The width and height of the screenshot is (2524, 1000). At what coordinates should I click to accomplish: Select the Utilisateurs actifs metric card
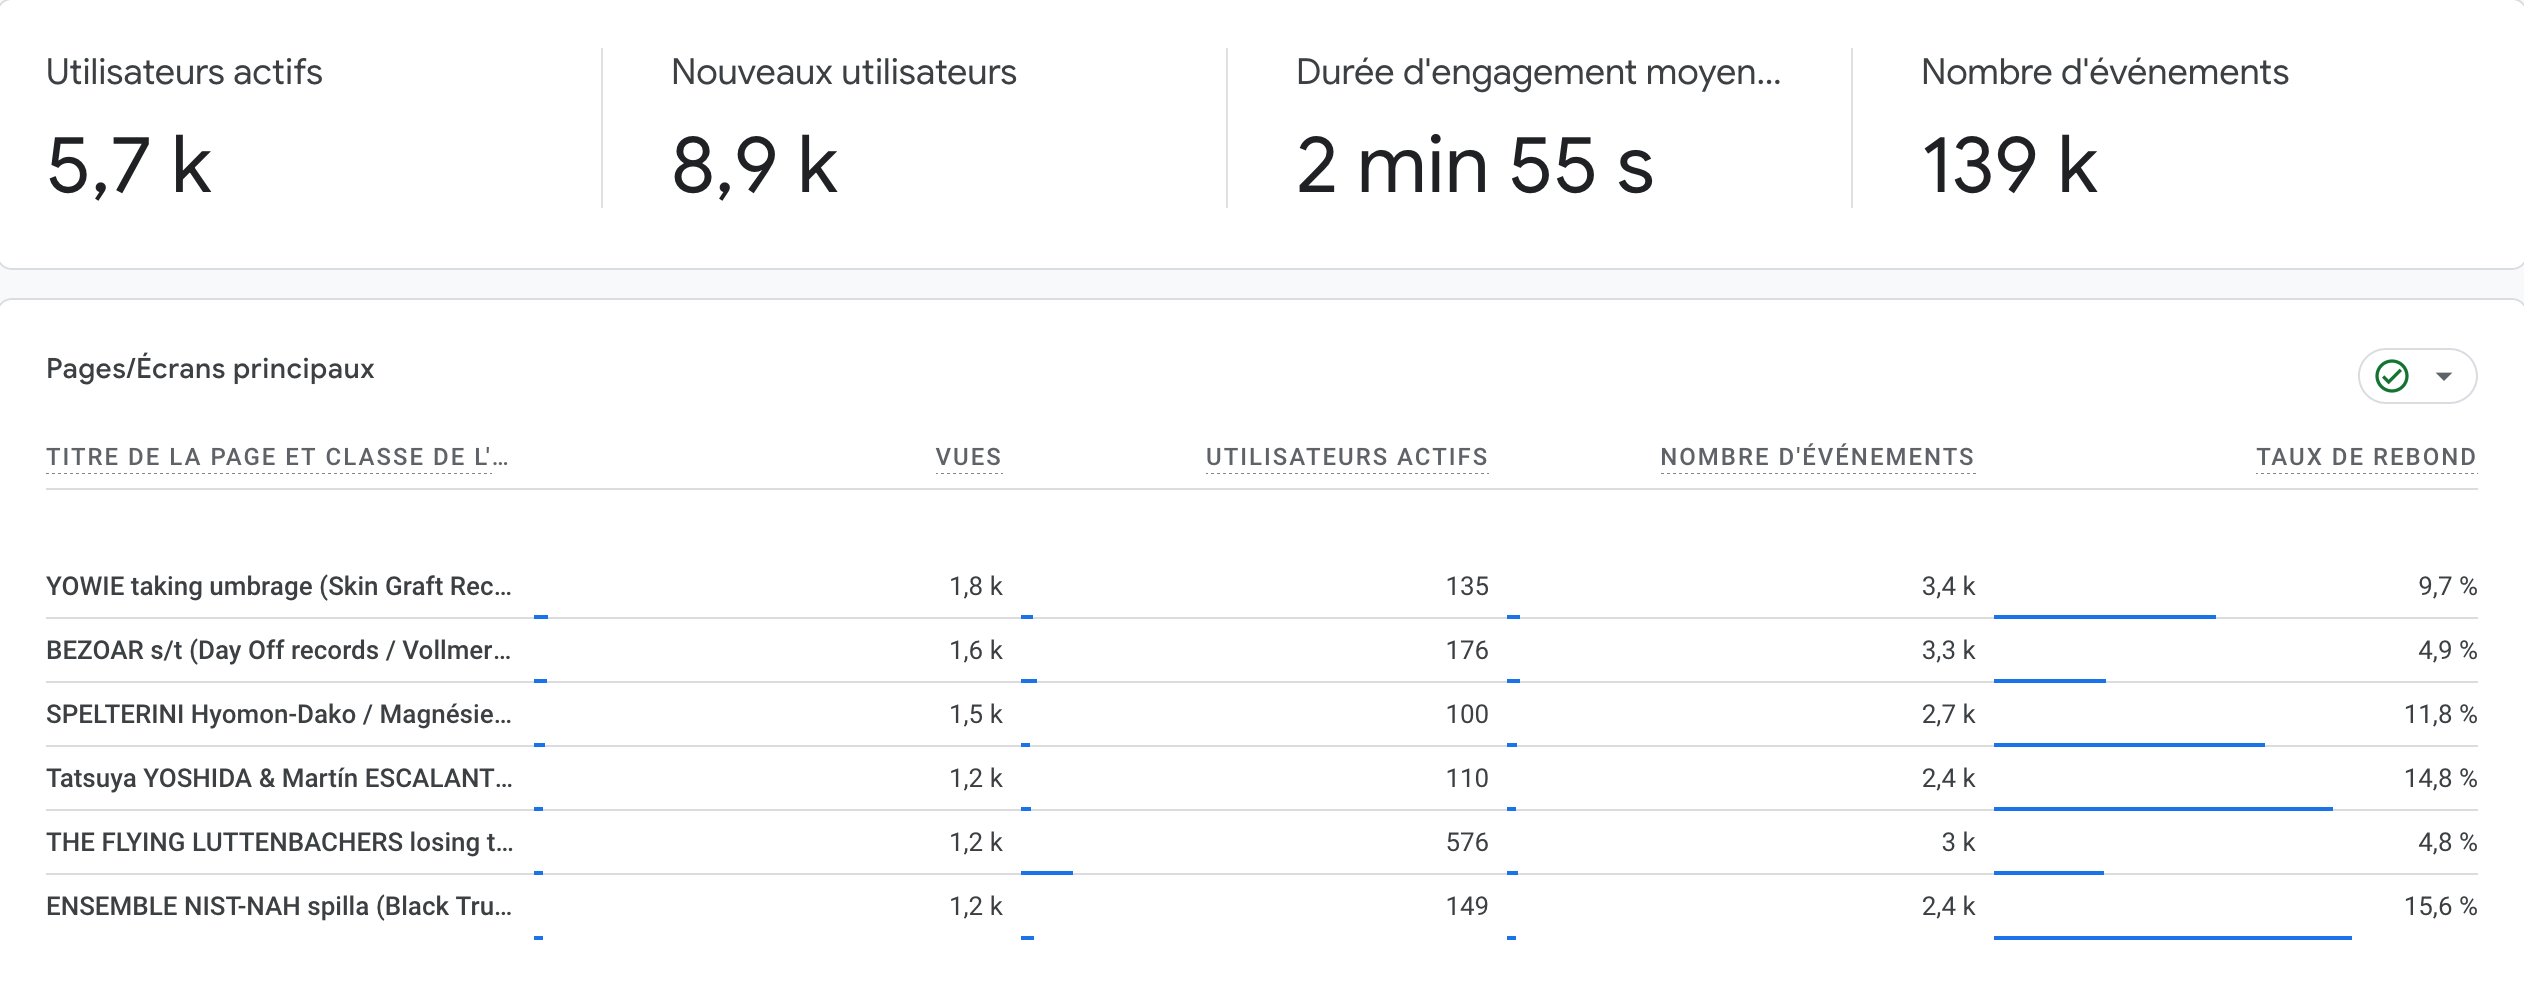coord(300,130)
